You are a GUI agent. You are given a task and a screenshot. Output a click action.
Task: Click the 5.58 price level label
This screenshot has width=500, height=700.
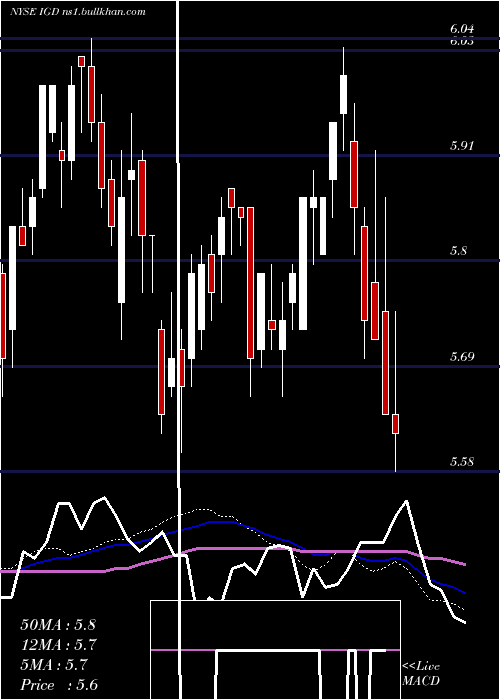point(462,462)
